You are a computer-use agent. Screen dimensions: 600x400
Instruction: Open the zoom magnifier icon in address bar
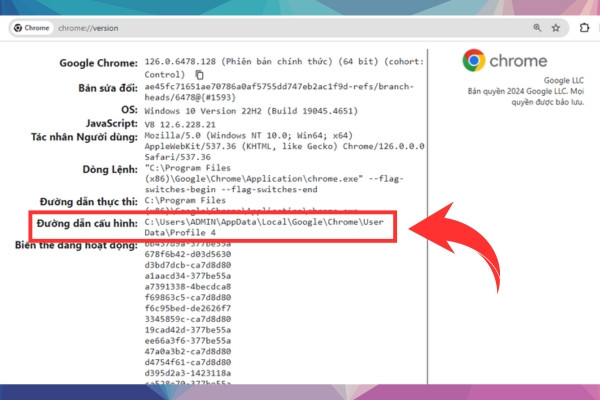[537, 28]
